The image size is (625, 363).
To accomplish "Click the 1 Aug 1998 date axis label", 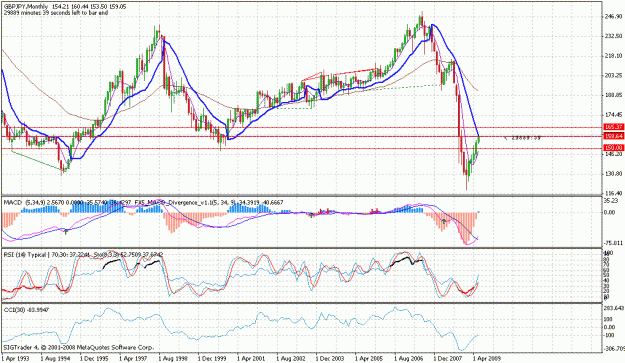I will coord(173,359).
